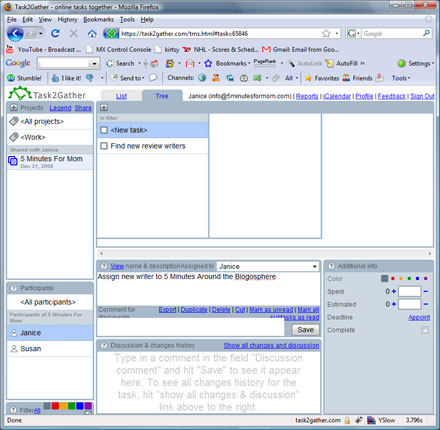Click the Duplicate task link
Image resolution: width=440 pixels, height=430 pixels.
click(x=194, y=310)
